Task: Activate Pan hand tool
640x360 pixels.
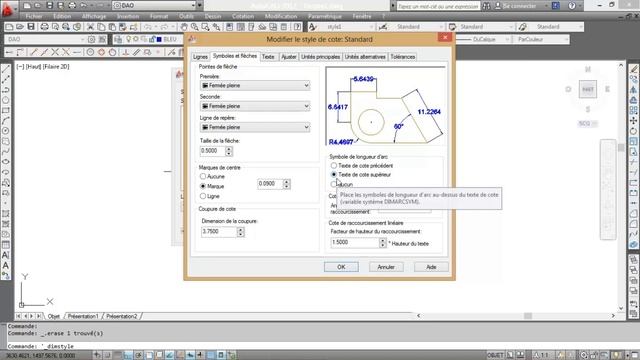Action: coord(184,27)
